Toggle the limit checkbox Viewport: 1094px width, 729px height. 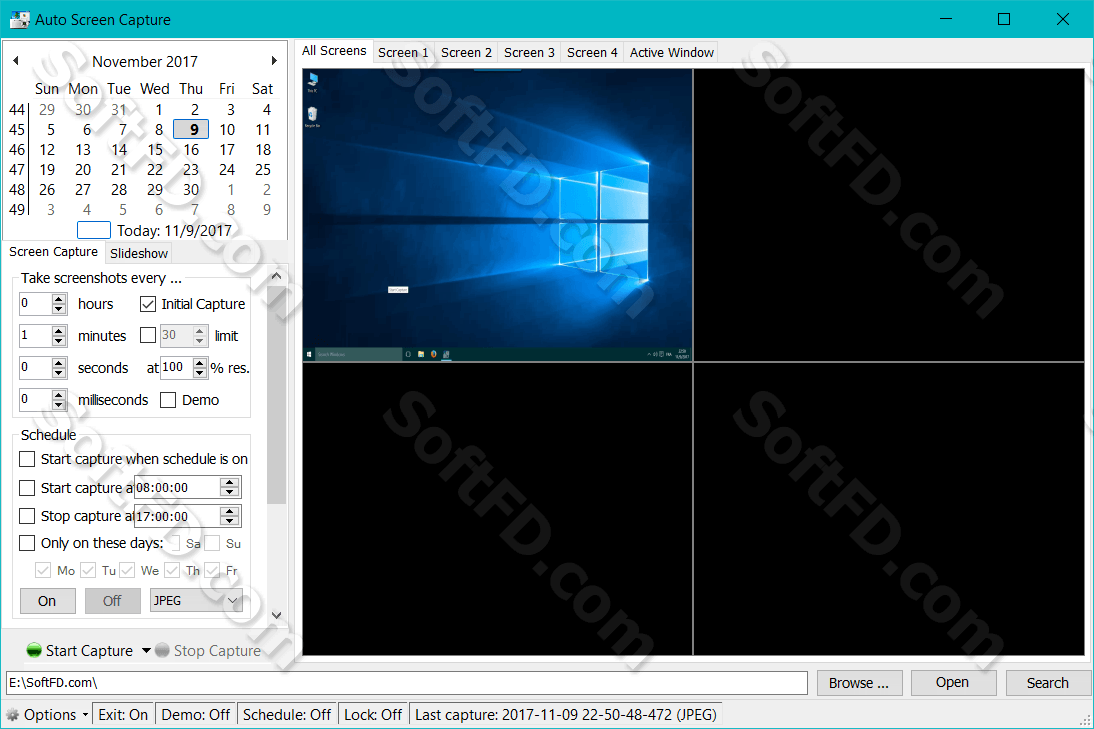click(148, 336)
